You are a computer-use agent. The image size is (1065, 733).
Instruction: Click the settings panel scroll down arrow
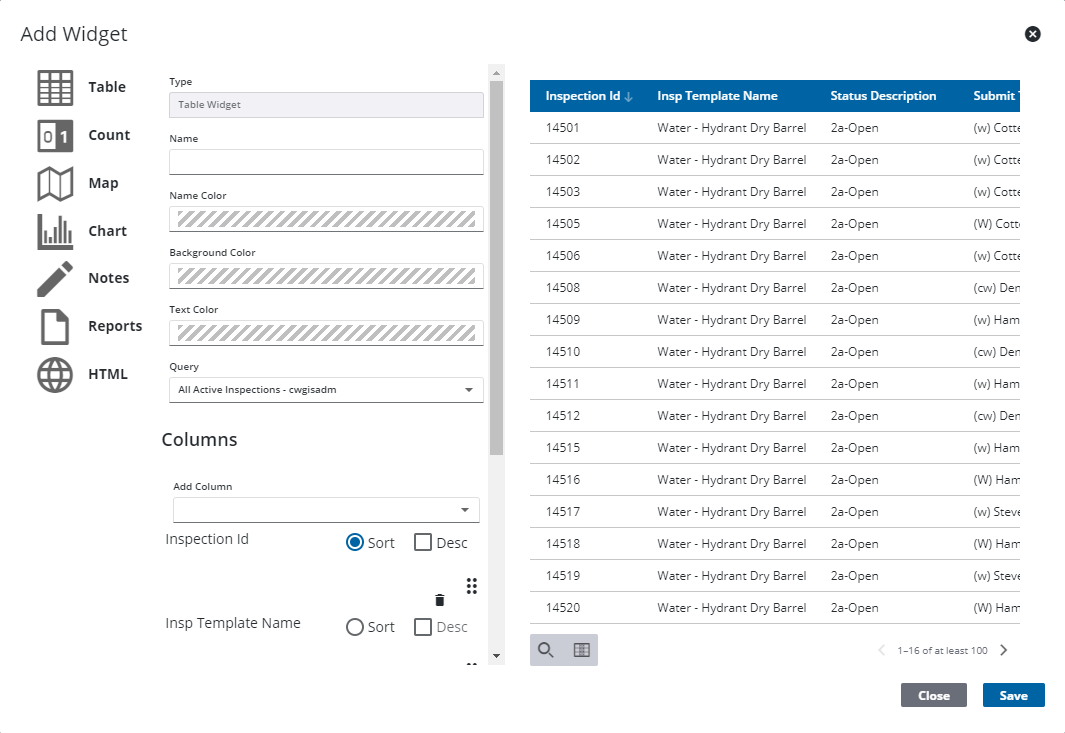[497, 656]
